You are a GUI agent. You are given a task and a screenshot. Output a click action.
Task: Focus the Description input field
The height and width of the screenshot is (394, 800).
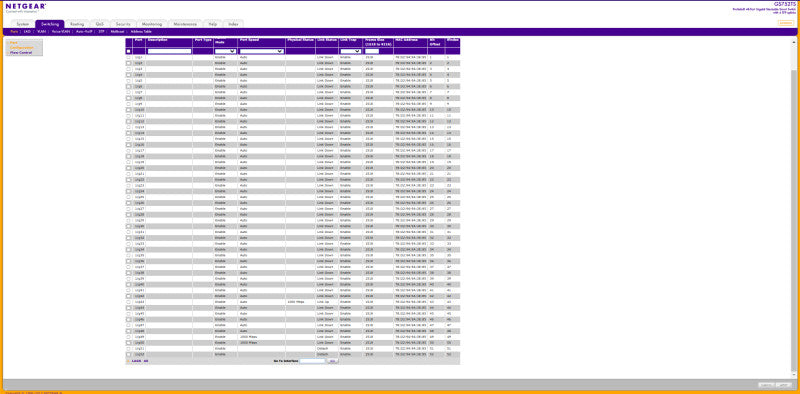pyautogui.click(x=169, y=51)
